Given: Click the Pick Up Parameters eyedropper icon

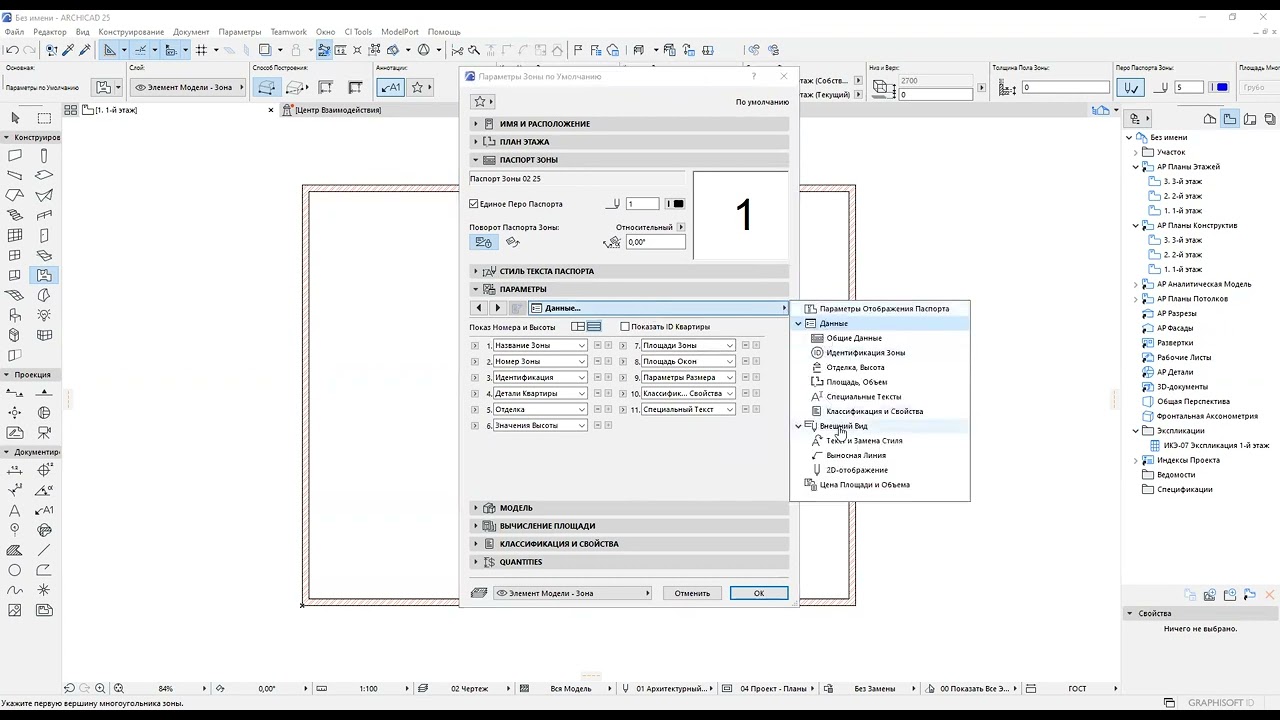Looking at the screenshot, I should 68,50.
